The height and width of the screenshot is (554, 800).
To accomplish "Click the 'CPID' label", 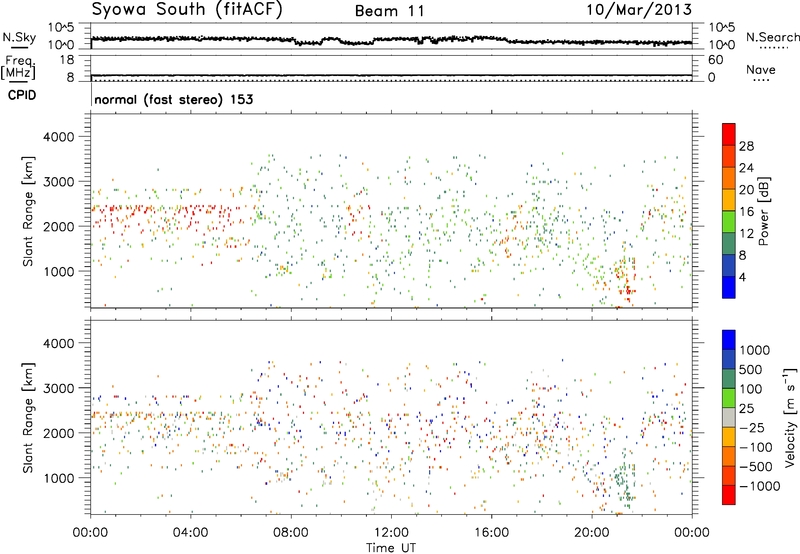I will (22, 95).
